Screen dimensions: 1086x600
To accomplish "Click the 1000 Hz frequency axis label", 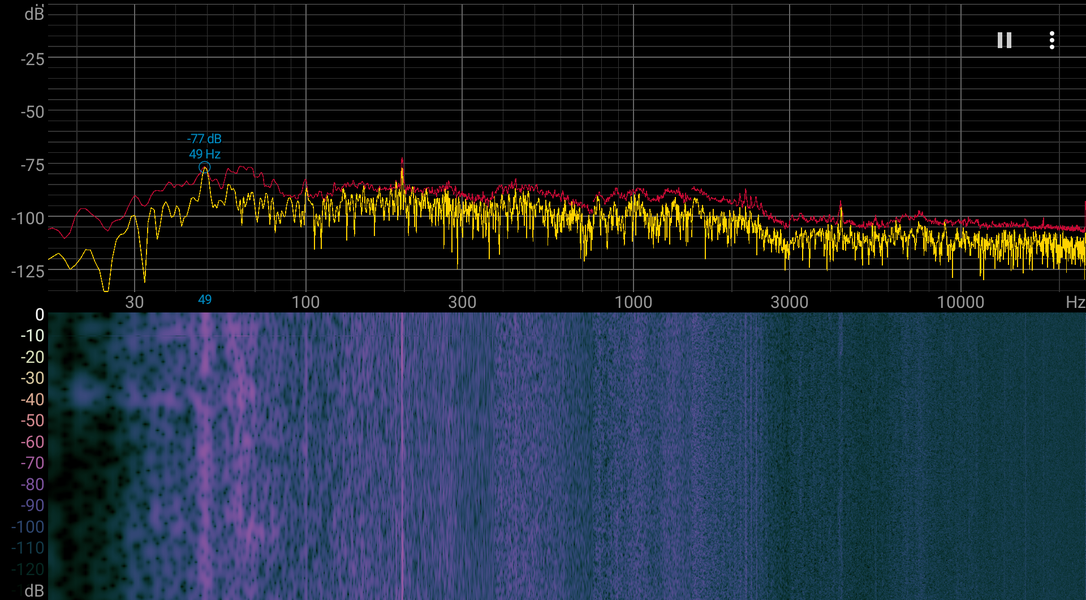I will click(x=633, y=302).
